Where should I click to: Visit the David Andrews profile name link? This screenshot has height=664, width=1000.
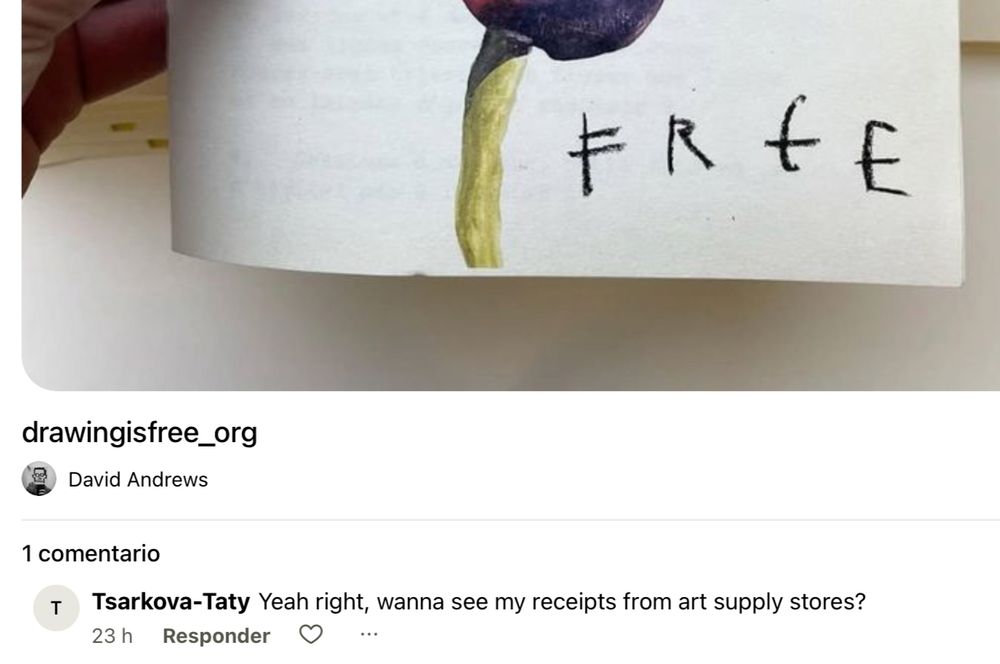coord(138,480)
